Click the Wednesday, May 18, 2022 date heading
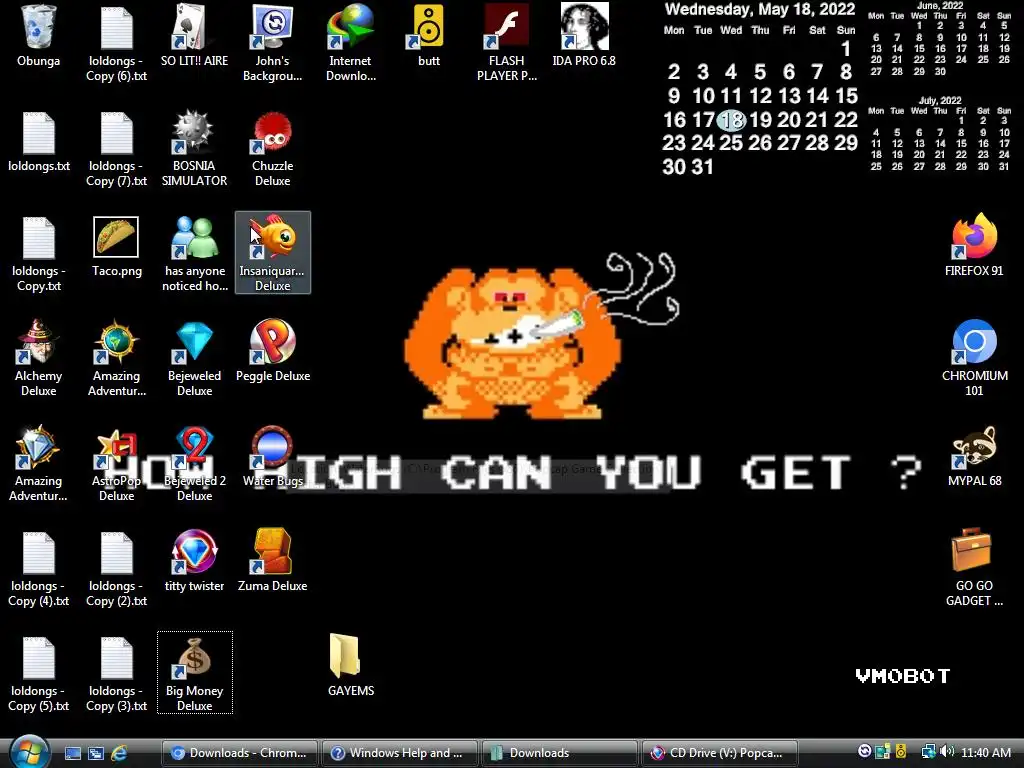This screenshot has height=768, width=1024. [760, 10]
